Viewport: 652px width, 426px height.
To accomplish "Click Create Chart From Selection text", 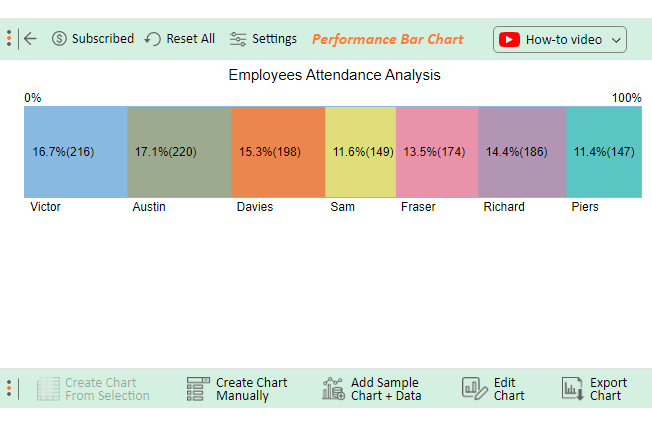I will pos(107,389).
